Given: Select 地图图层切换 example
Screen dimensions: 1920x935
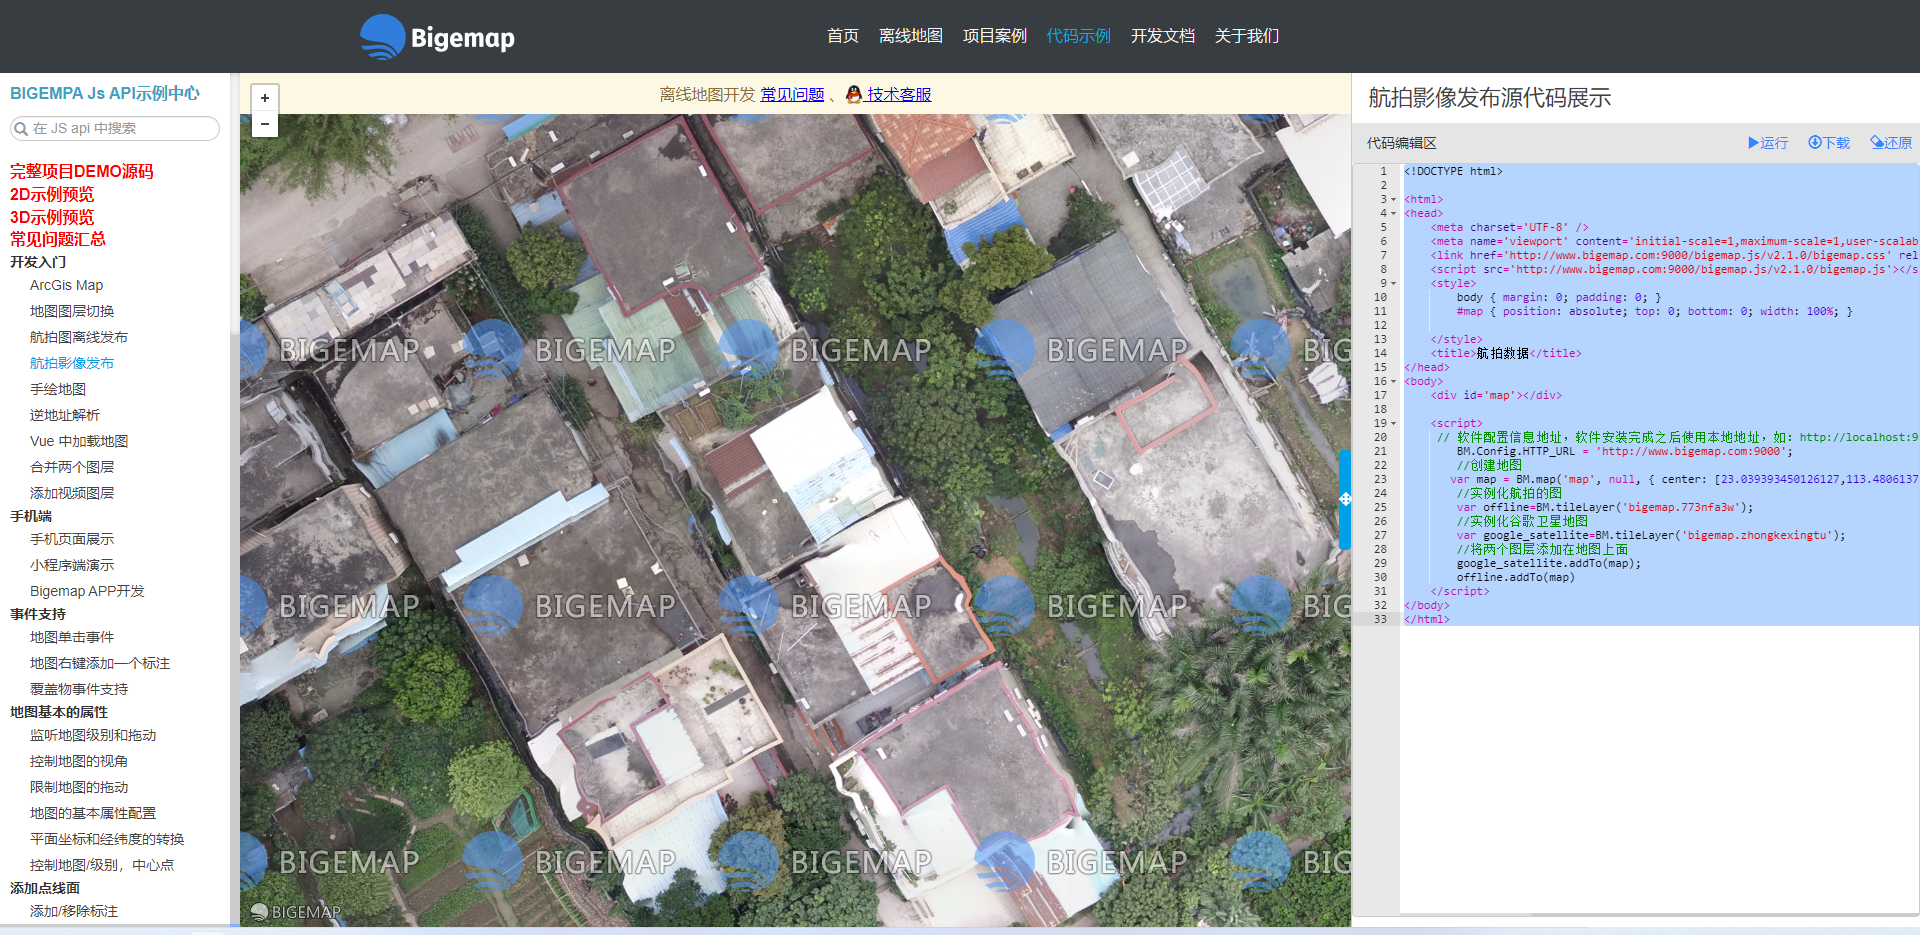Looking at the screenshot, I should [x=72, y=311].
